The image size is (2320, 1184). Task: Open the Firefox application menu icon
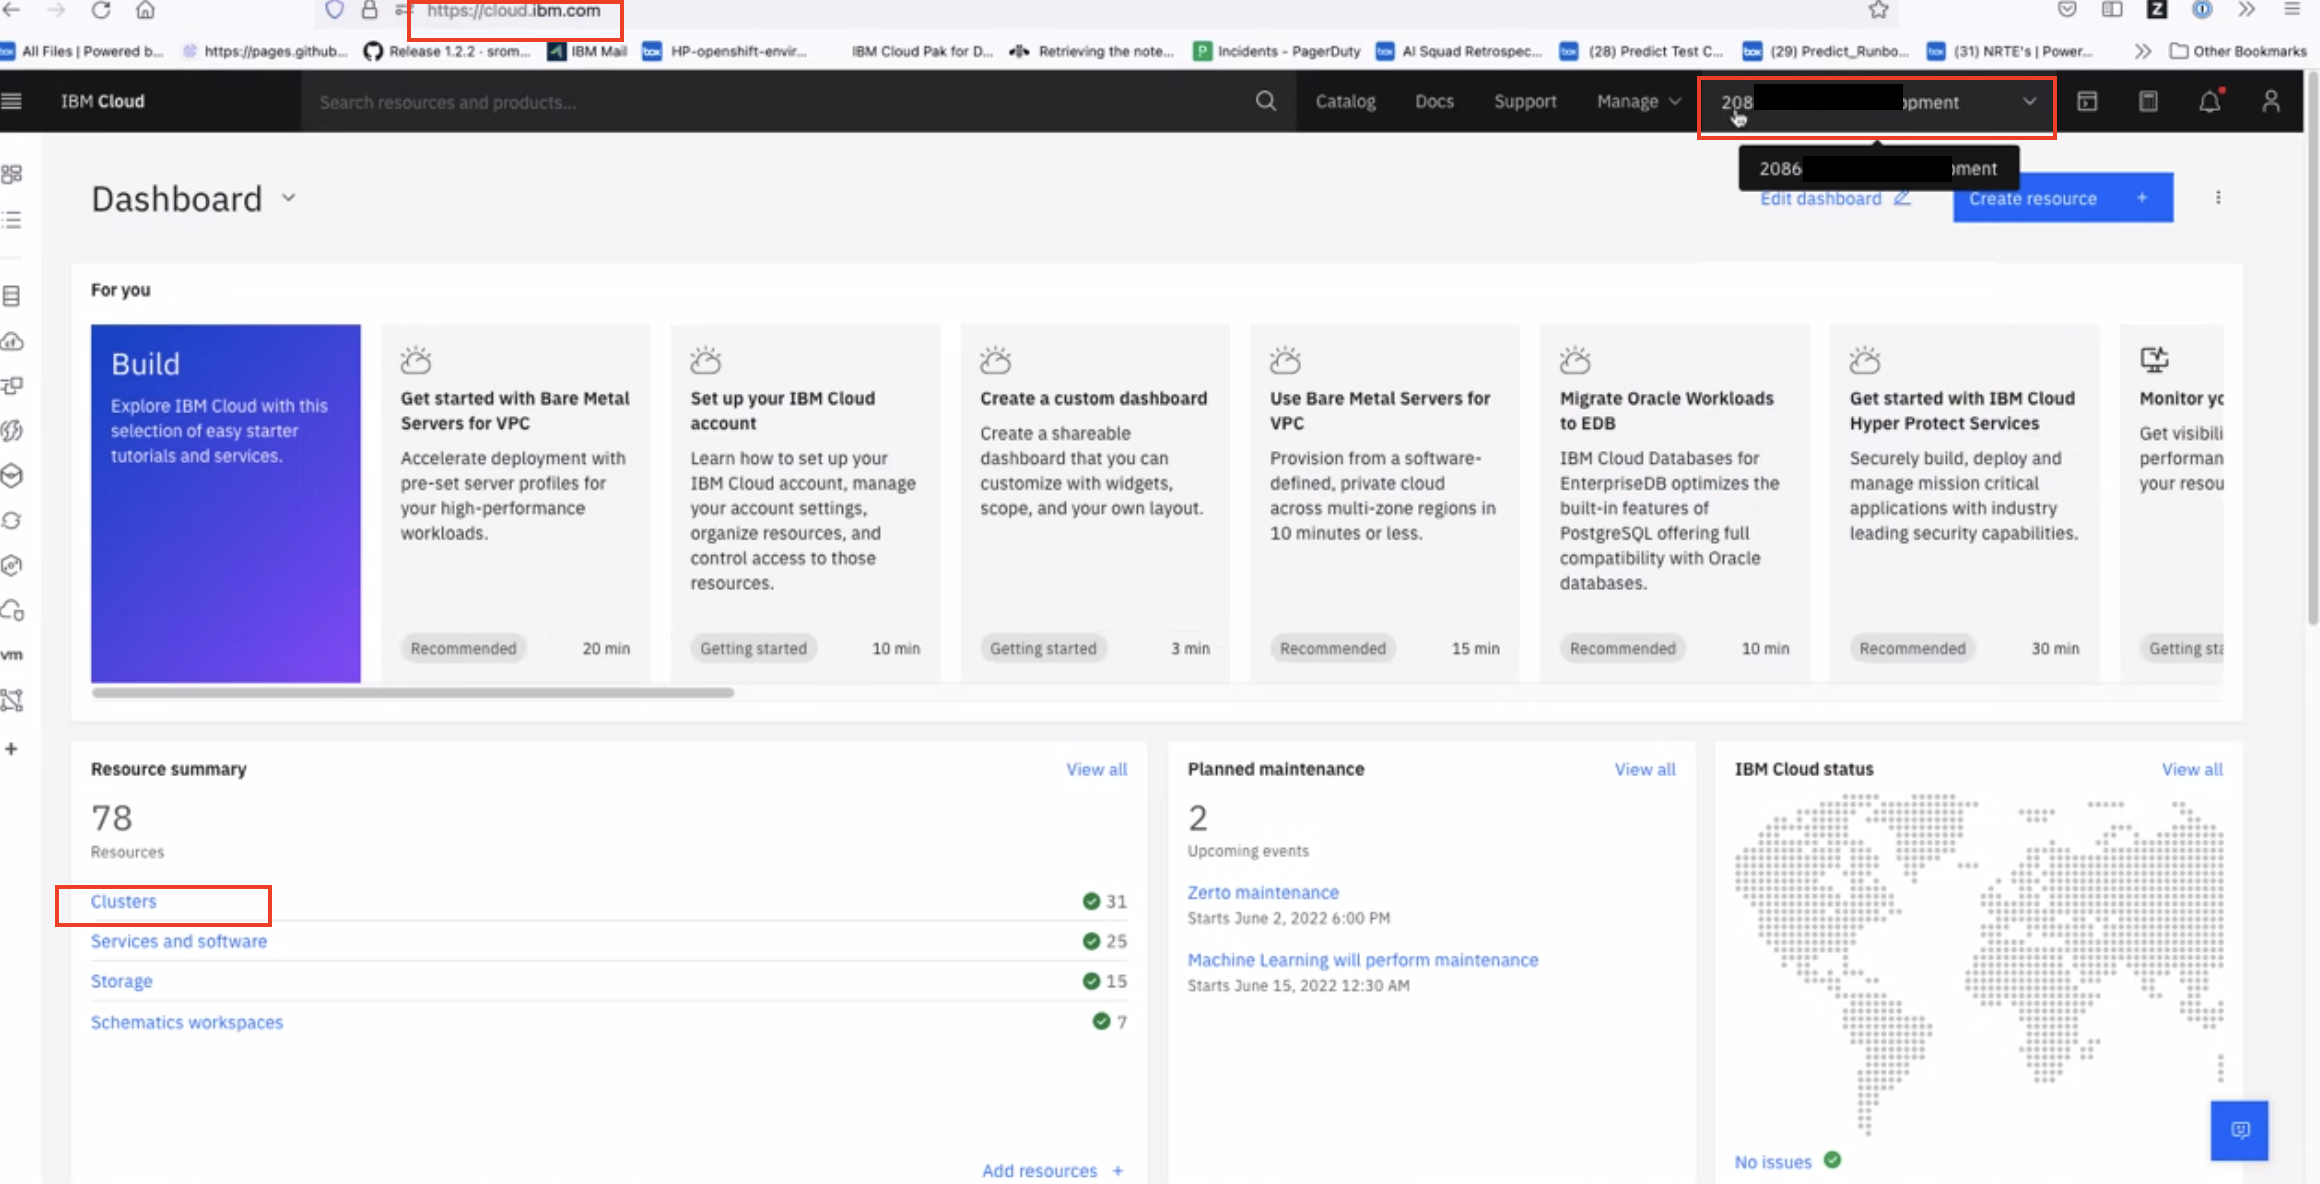(x=2292, y=10)
